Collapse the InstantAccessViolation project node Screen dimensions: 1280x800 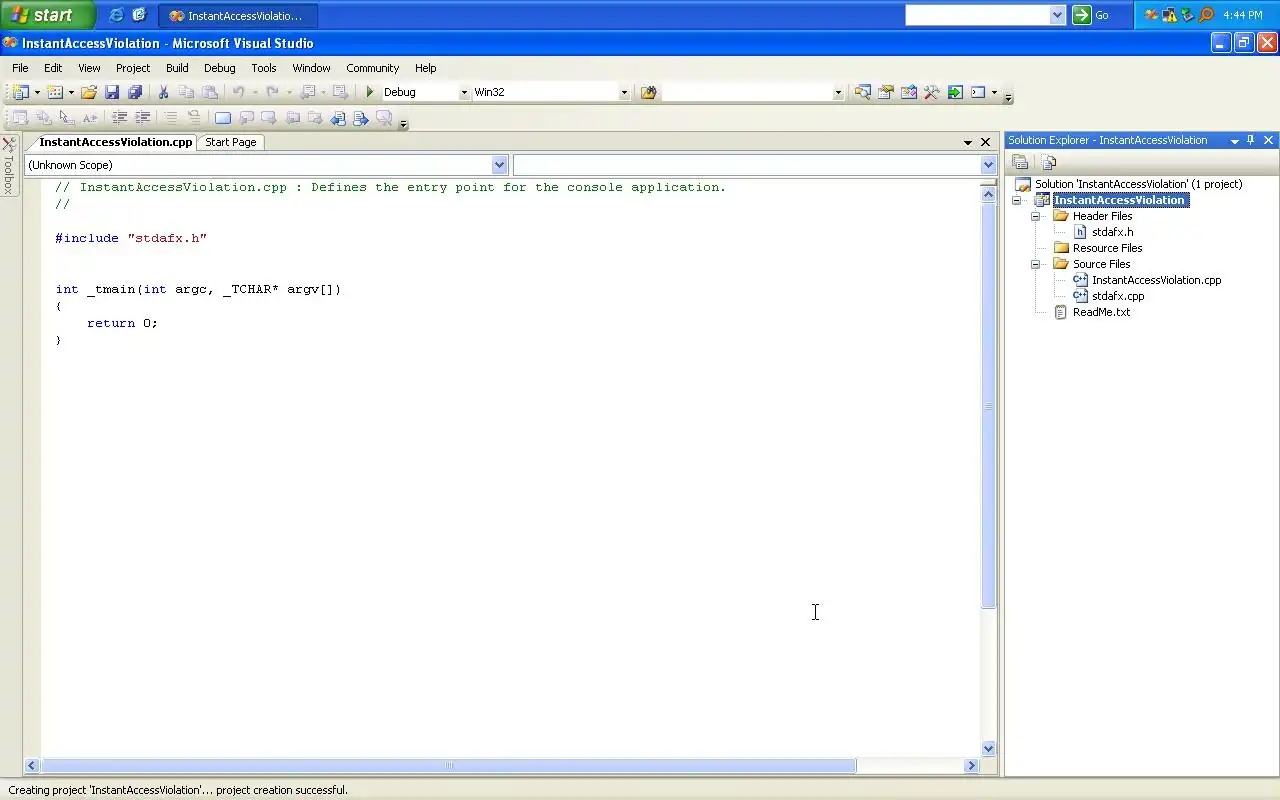(1017, 200)
